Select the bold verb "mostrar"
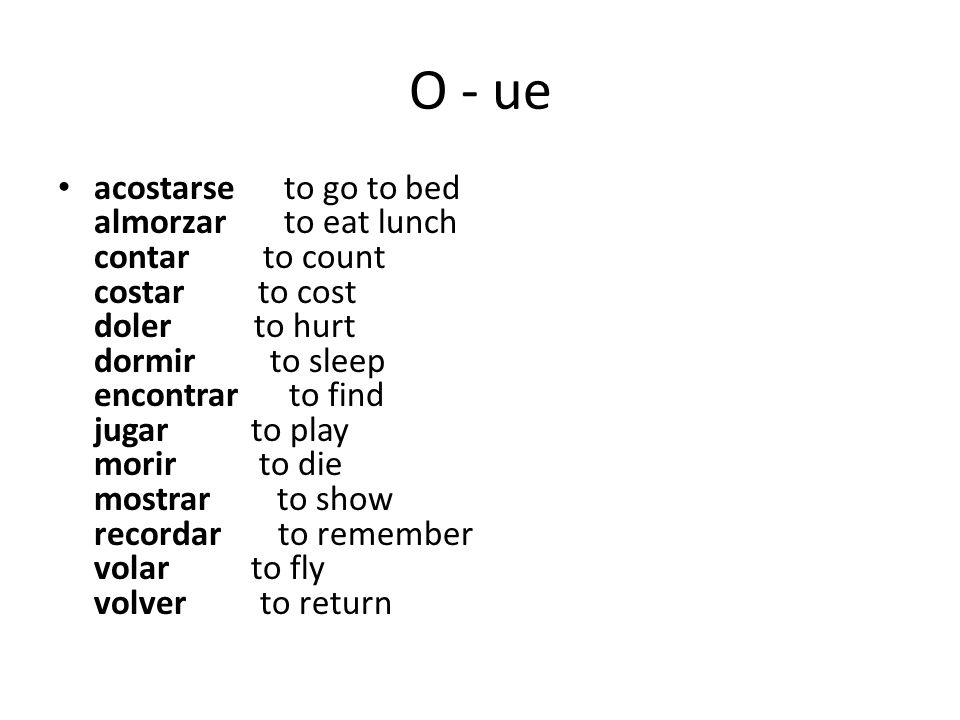 (x=152, y=500)
